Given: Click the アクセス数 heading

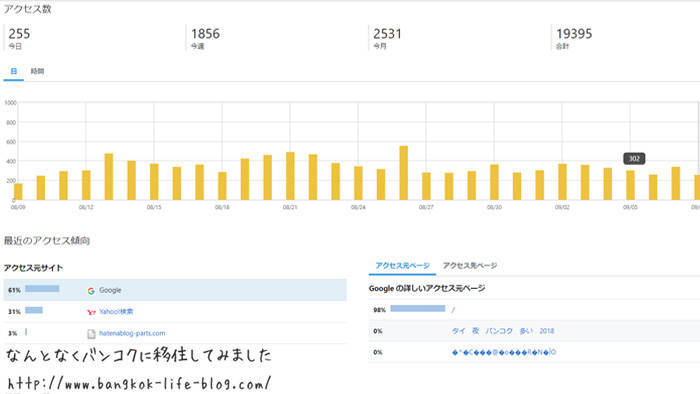Looking at the screenshot, I should pyautogui.click(x=27, y=9).
